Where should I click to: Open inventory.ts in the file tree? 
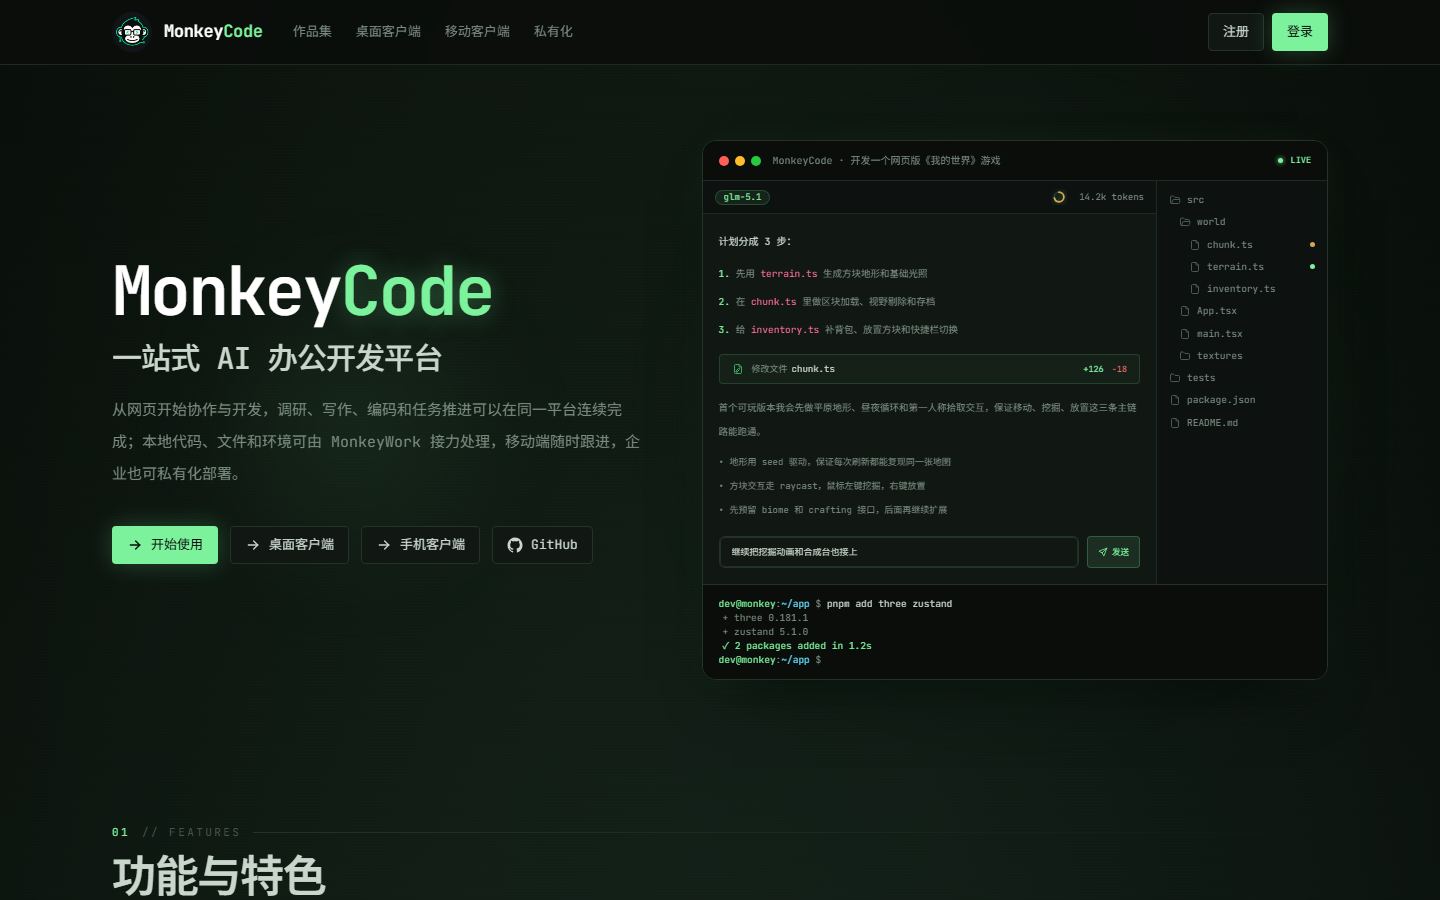coord(1241,289)
